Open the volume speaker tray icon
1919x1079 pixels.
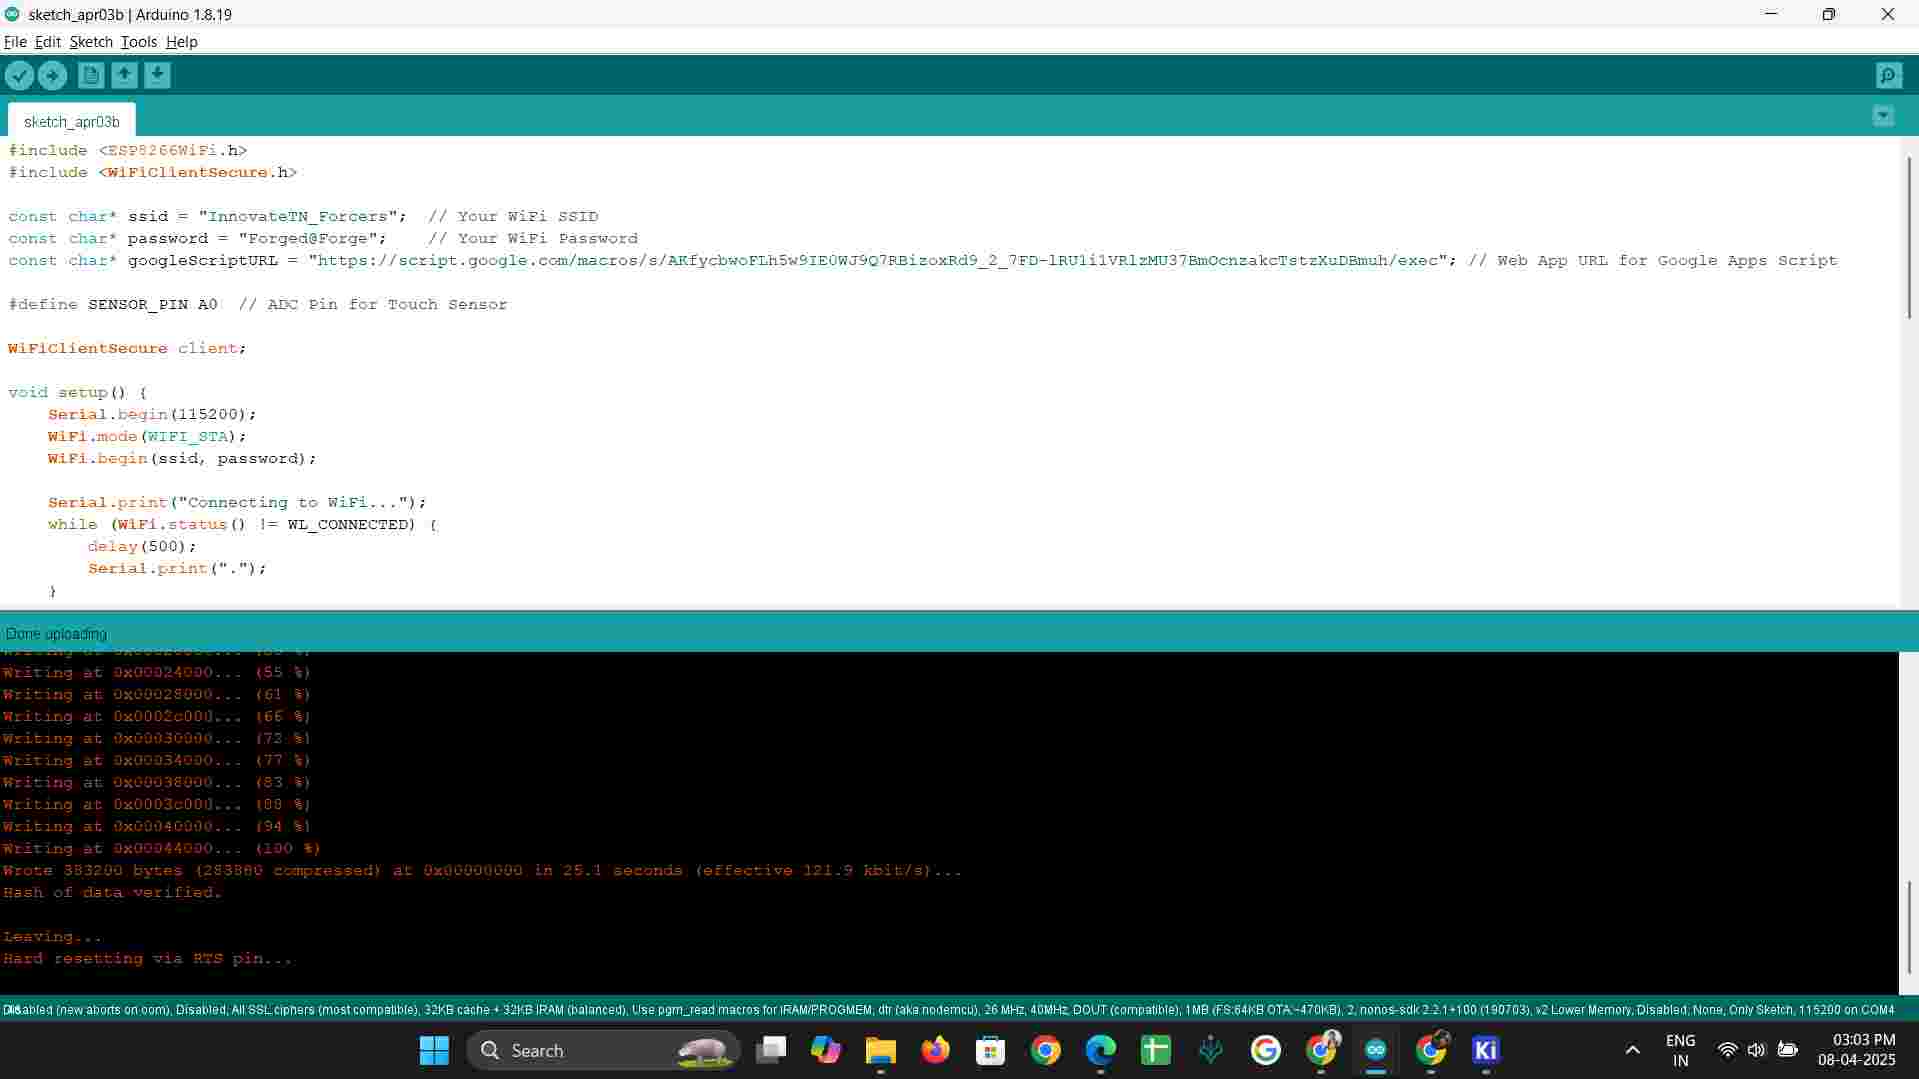click(1756, 1050)
